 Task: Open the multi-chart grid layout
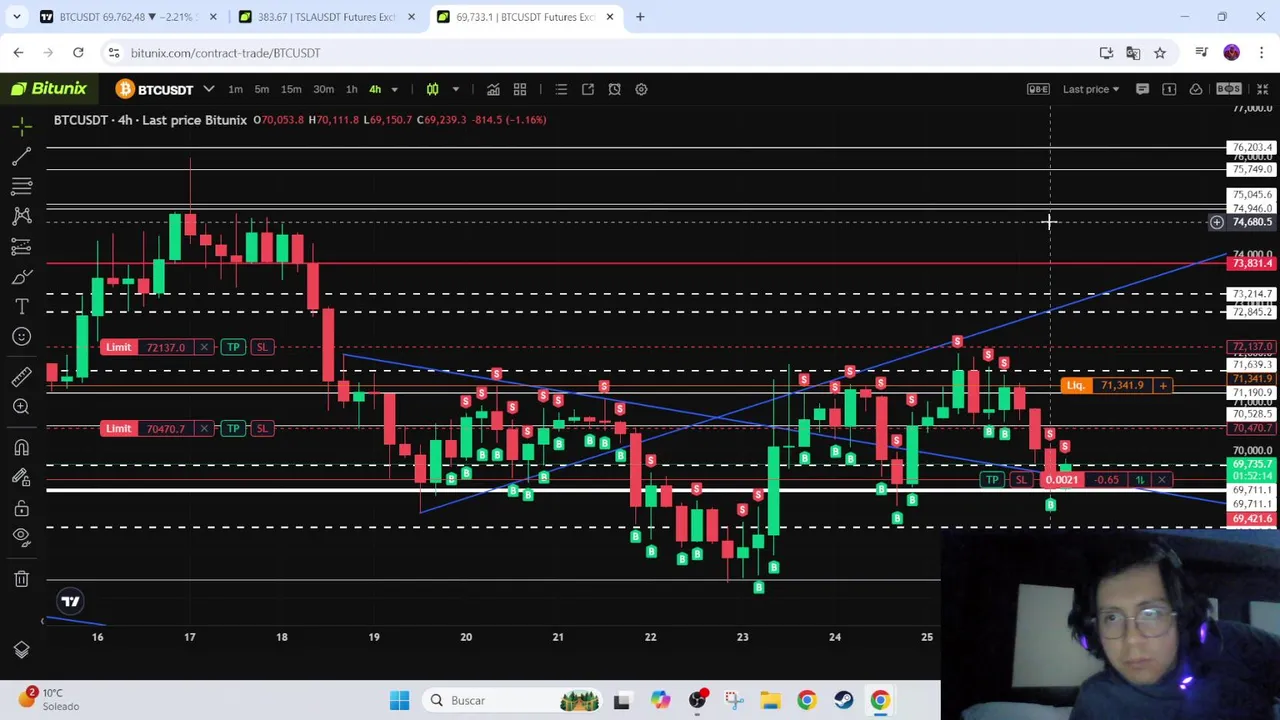click(x=520, y=89)
